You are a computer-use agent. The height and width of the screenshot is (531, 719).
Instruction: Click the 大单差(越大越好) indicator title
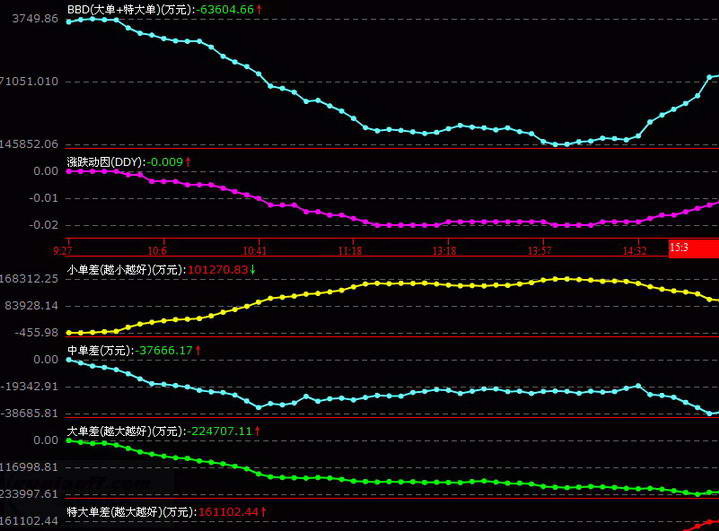[x=125, y=431]
